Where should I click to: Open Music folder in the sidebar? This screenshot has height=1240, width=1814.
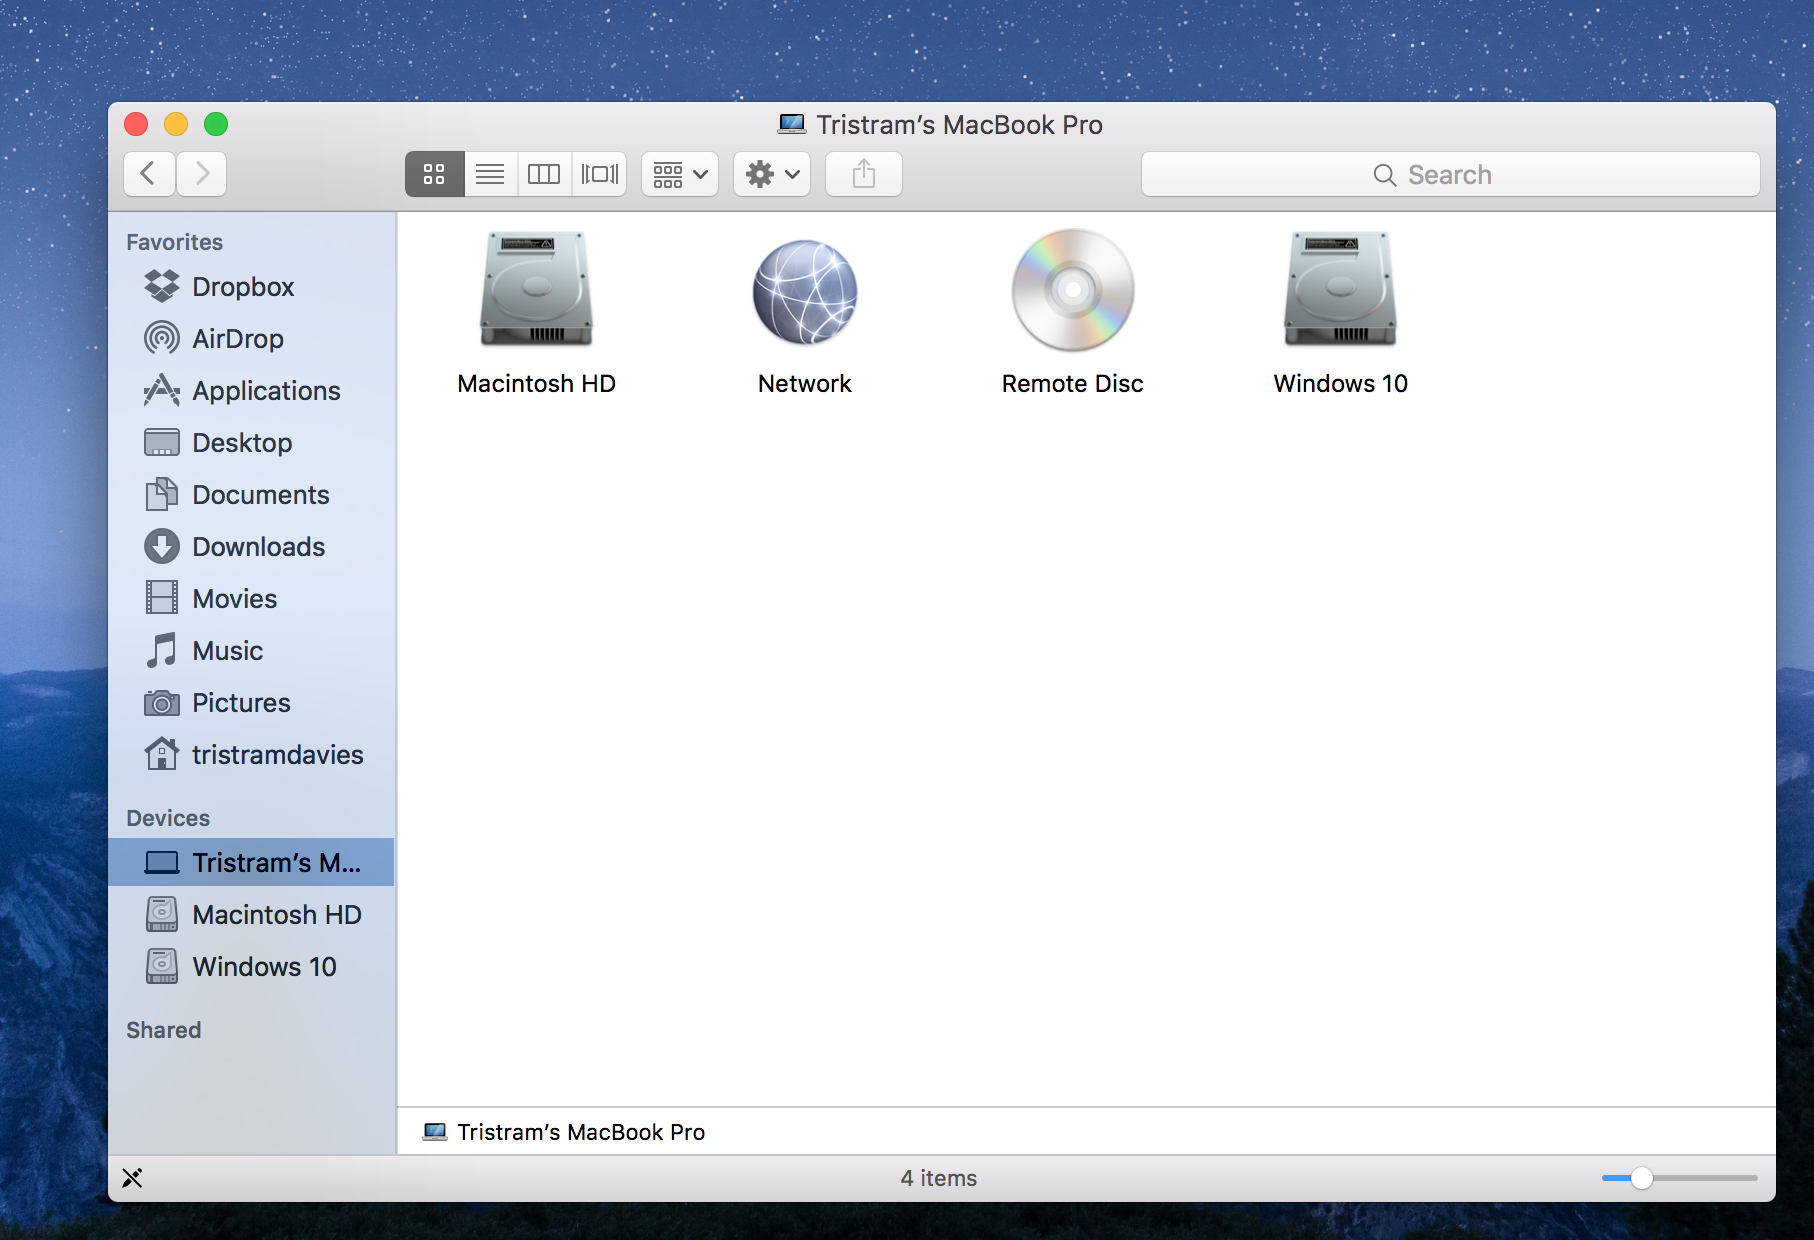[x=251, y=651]
